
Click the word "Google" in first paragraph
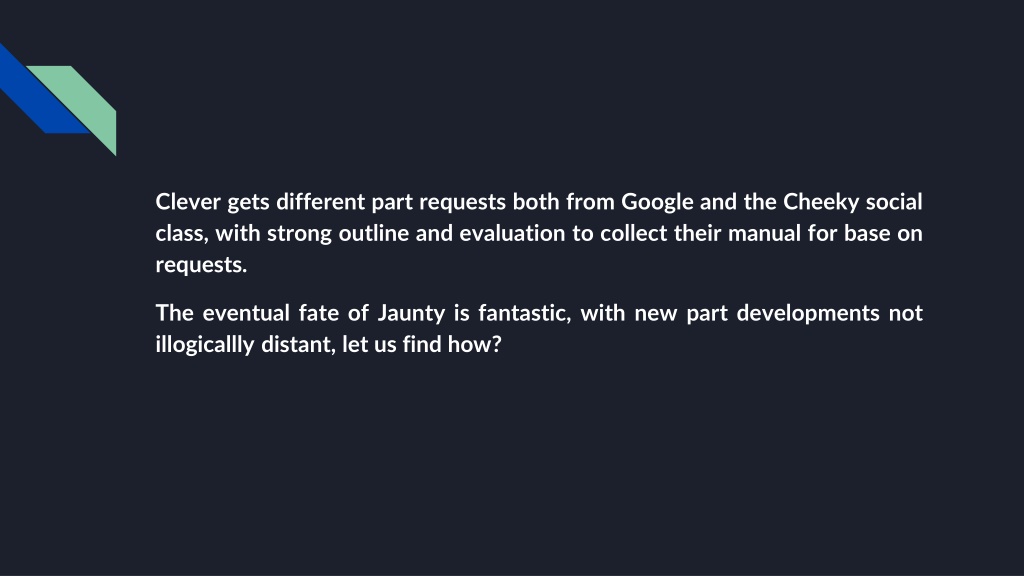pyautogui.click(x=657, y=202)
